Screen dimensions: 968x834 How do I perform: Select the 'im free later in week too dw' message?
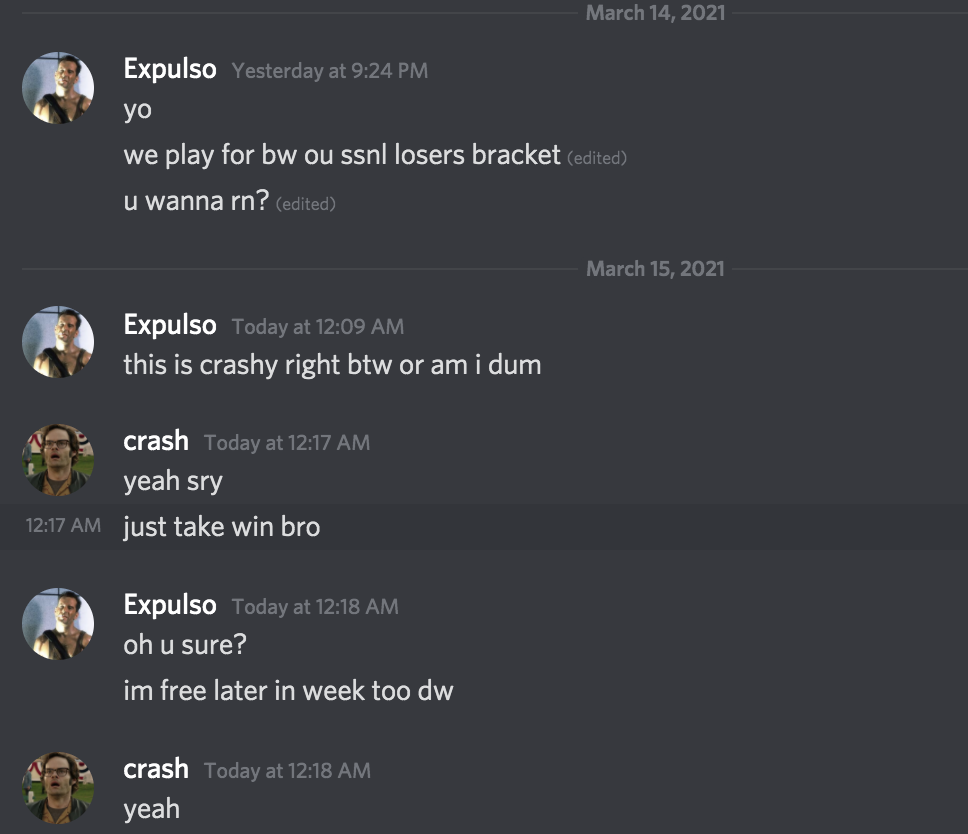pos(288,690)
